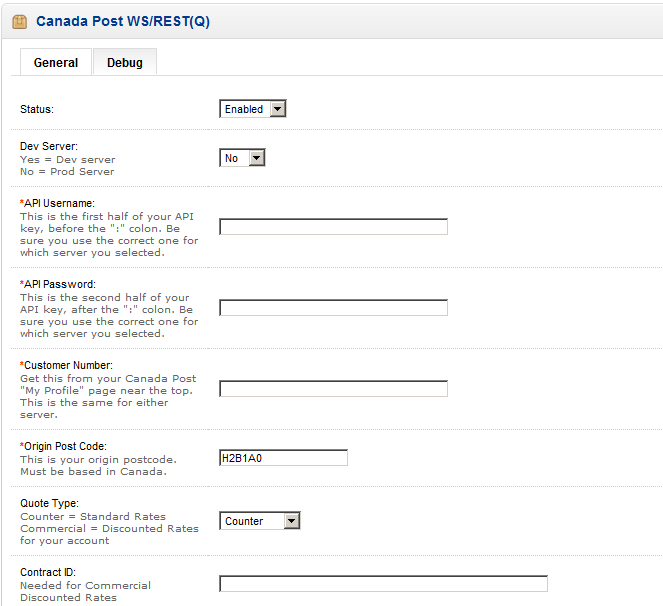The height and width of the screenshot is (606, 663).
Task: Switch to the General tab
Action: (56, 62)
